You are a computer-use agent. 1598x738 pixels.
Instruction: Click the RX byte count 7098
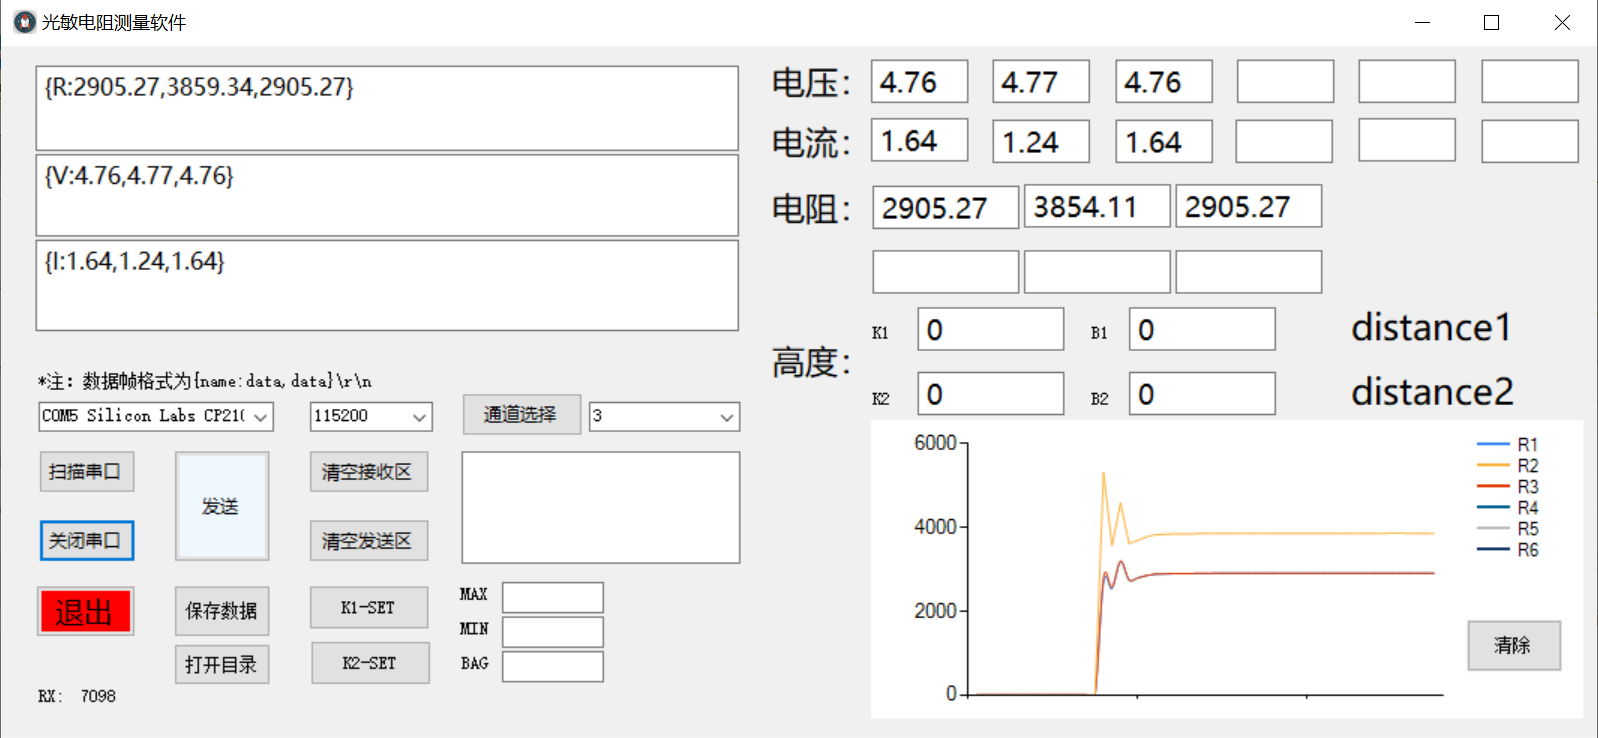point(98,696)
